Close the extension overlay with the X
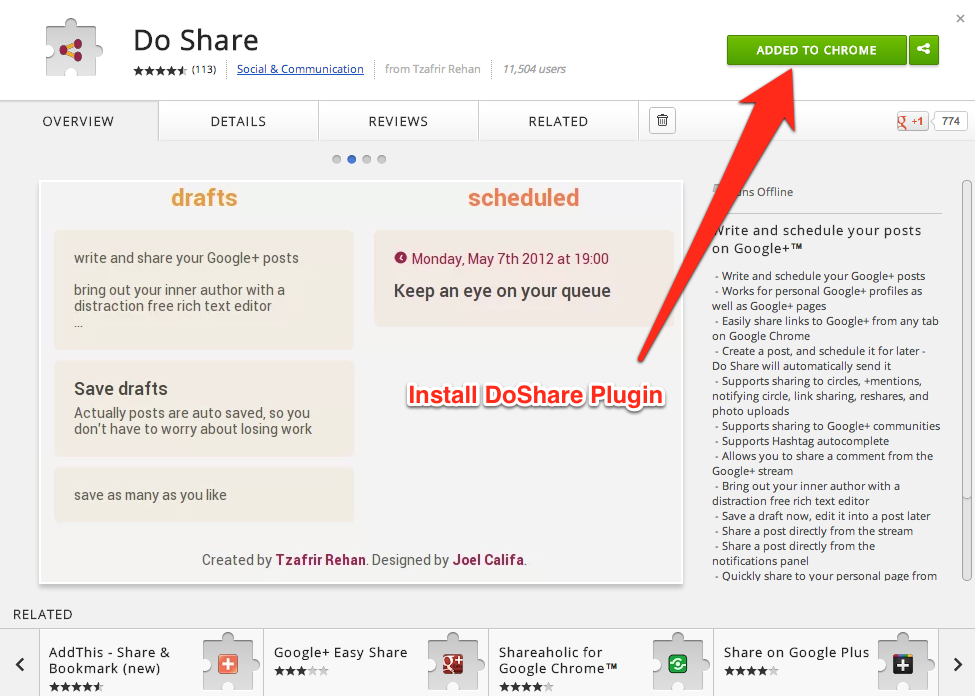 point(960,19)
